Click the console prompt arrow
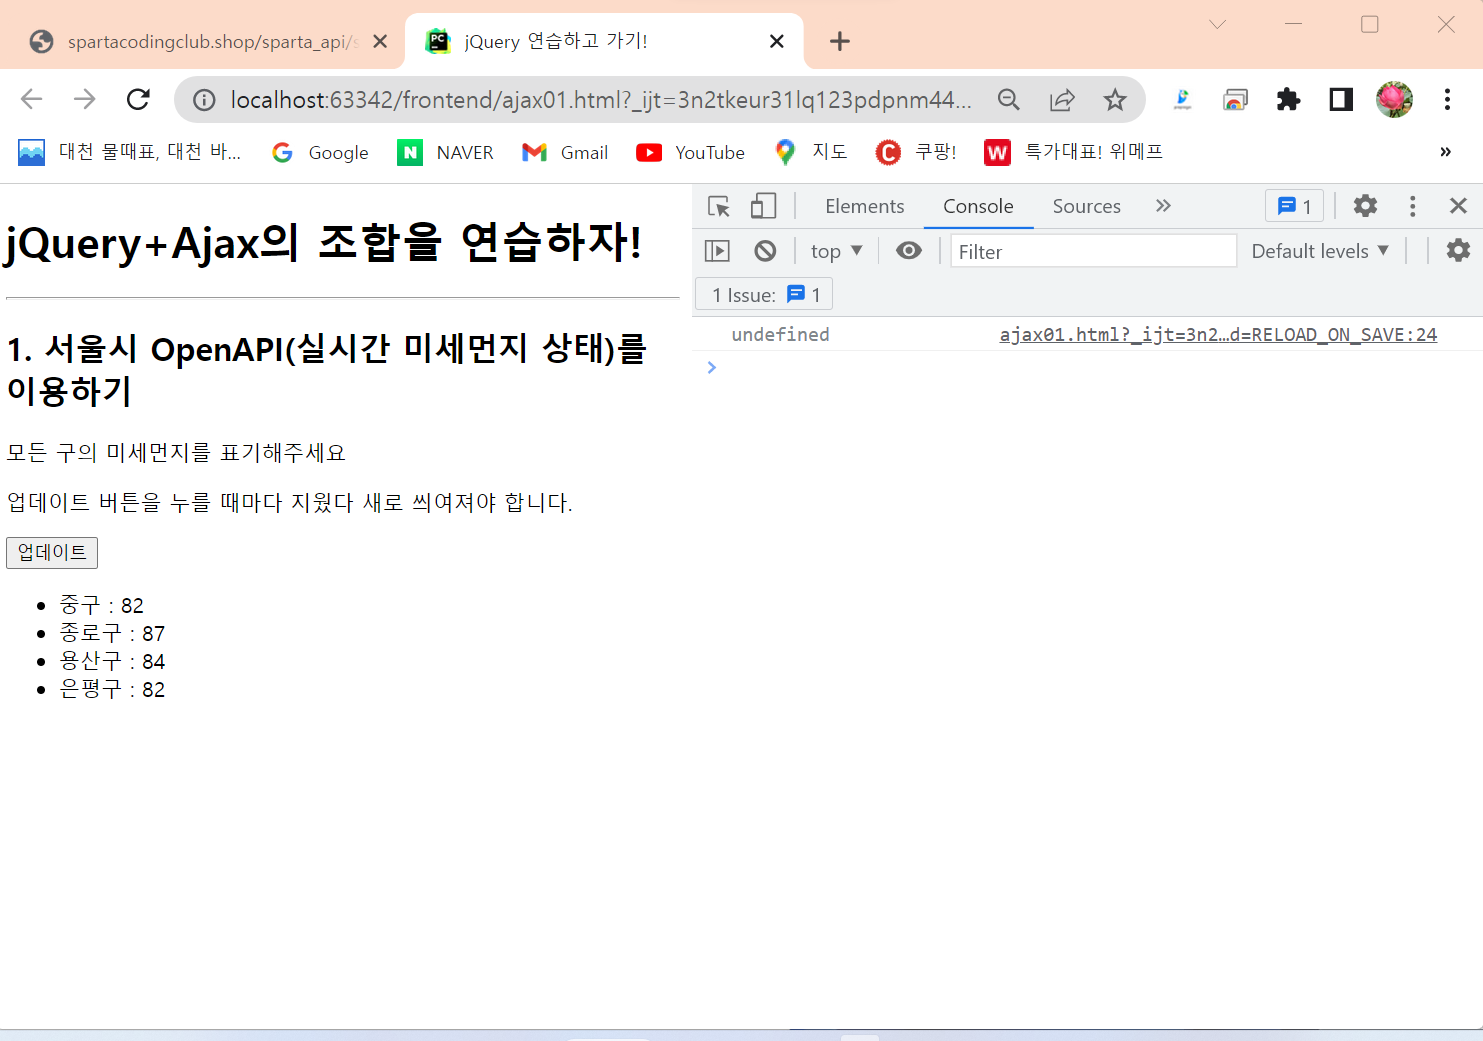Viewport: 1483px width, 1041px height. pyautogui.click(x=712, y=367)
